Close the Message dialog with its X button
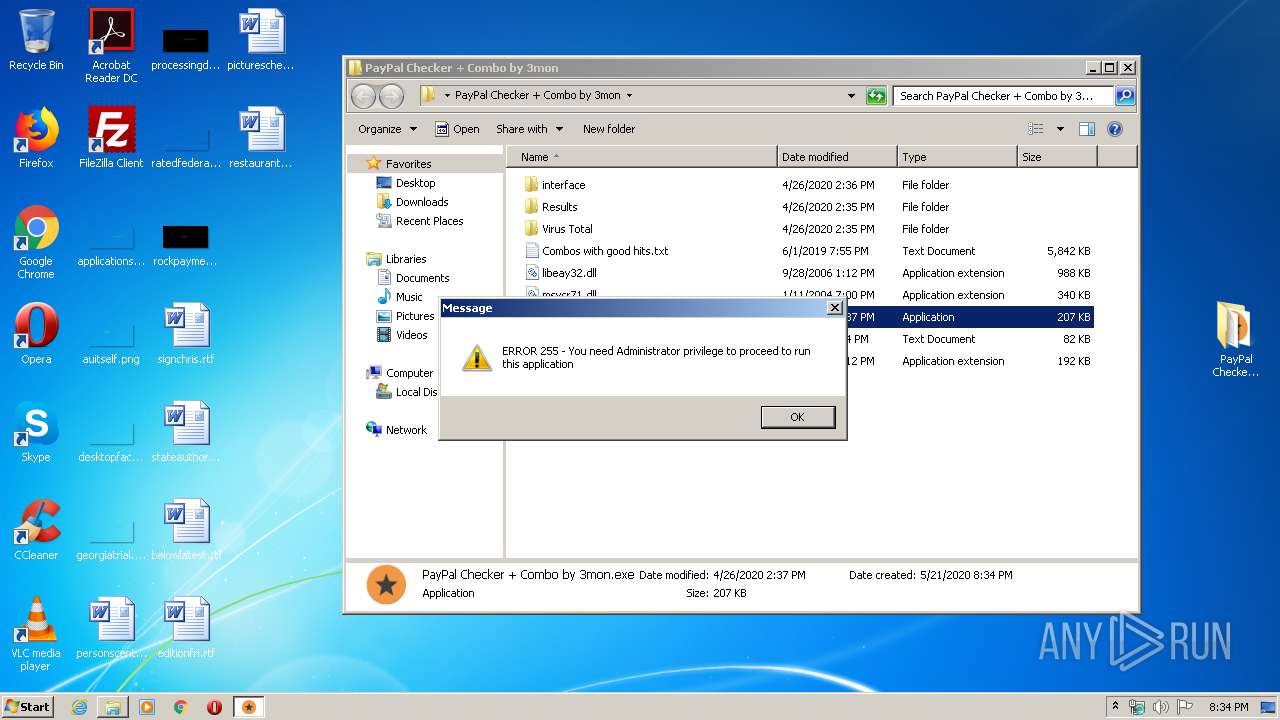Image resolution: width=1280 pixels, height=720 pixels. click(835, 308)
